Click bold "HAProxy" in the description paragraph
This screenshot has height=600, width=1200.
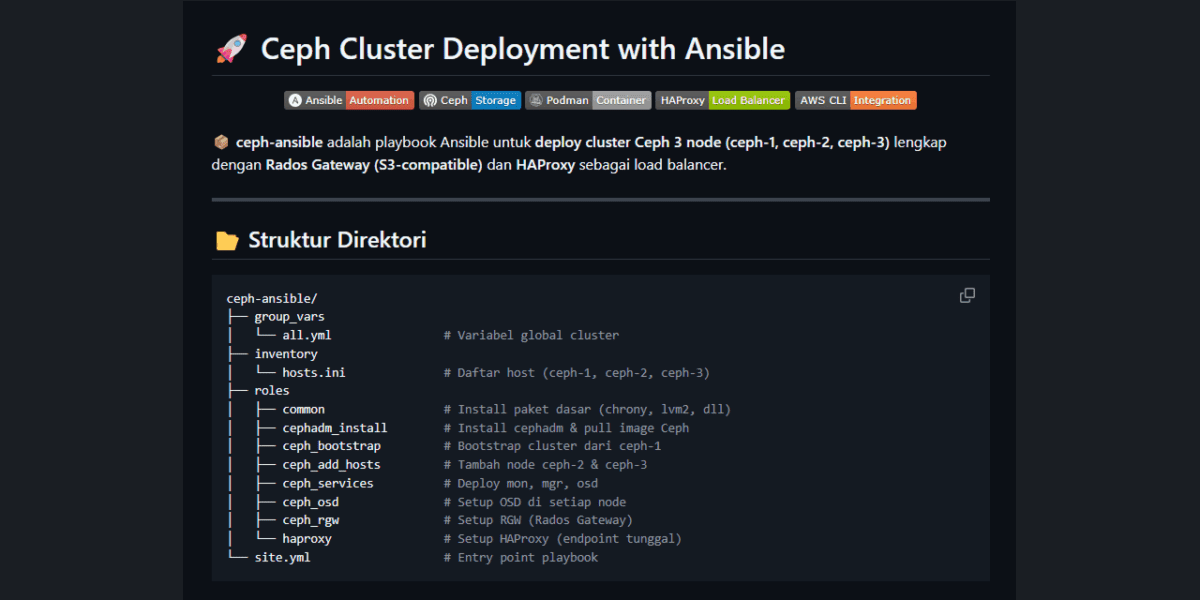tap(546, 165)
